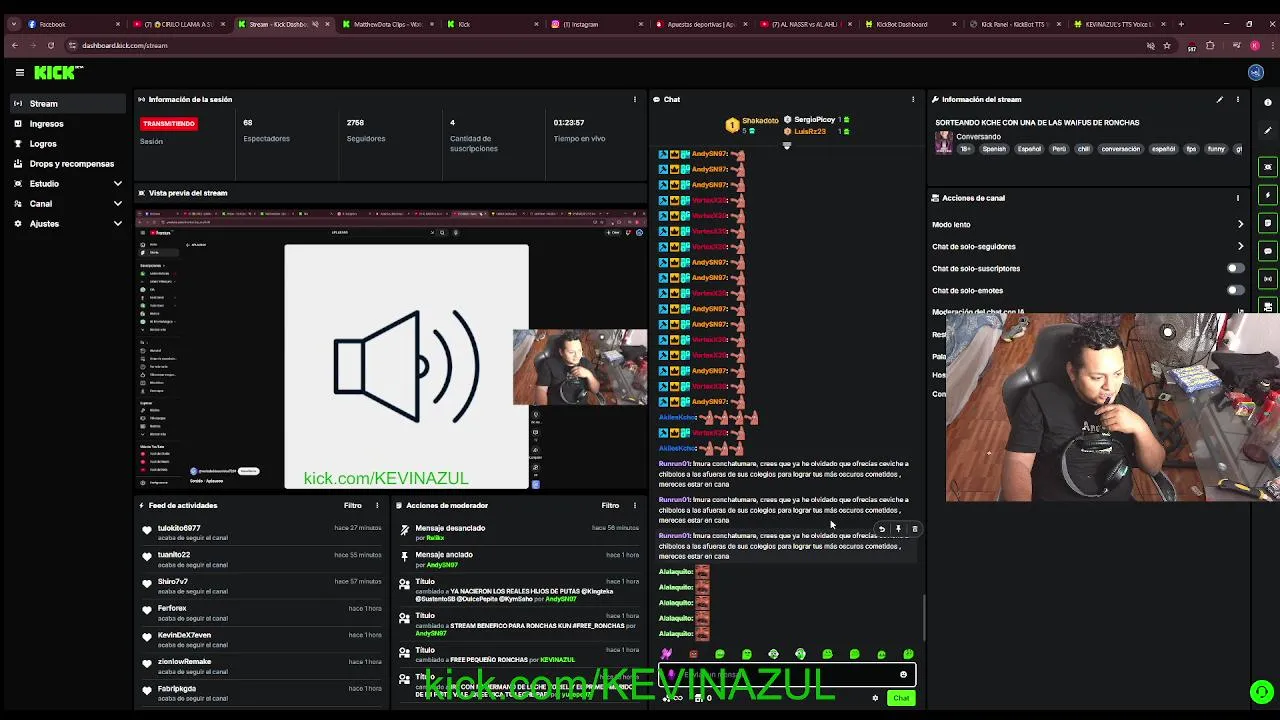This screenshot has height=720, width=1280.
Task: Click the 18+ stream tag
Action: click(966, 149)
